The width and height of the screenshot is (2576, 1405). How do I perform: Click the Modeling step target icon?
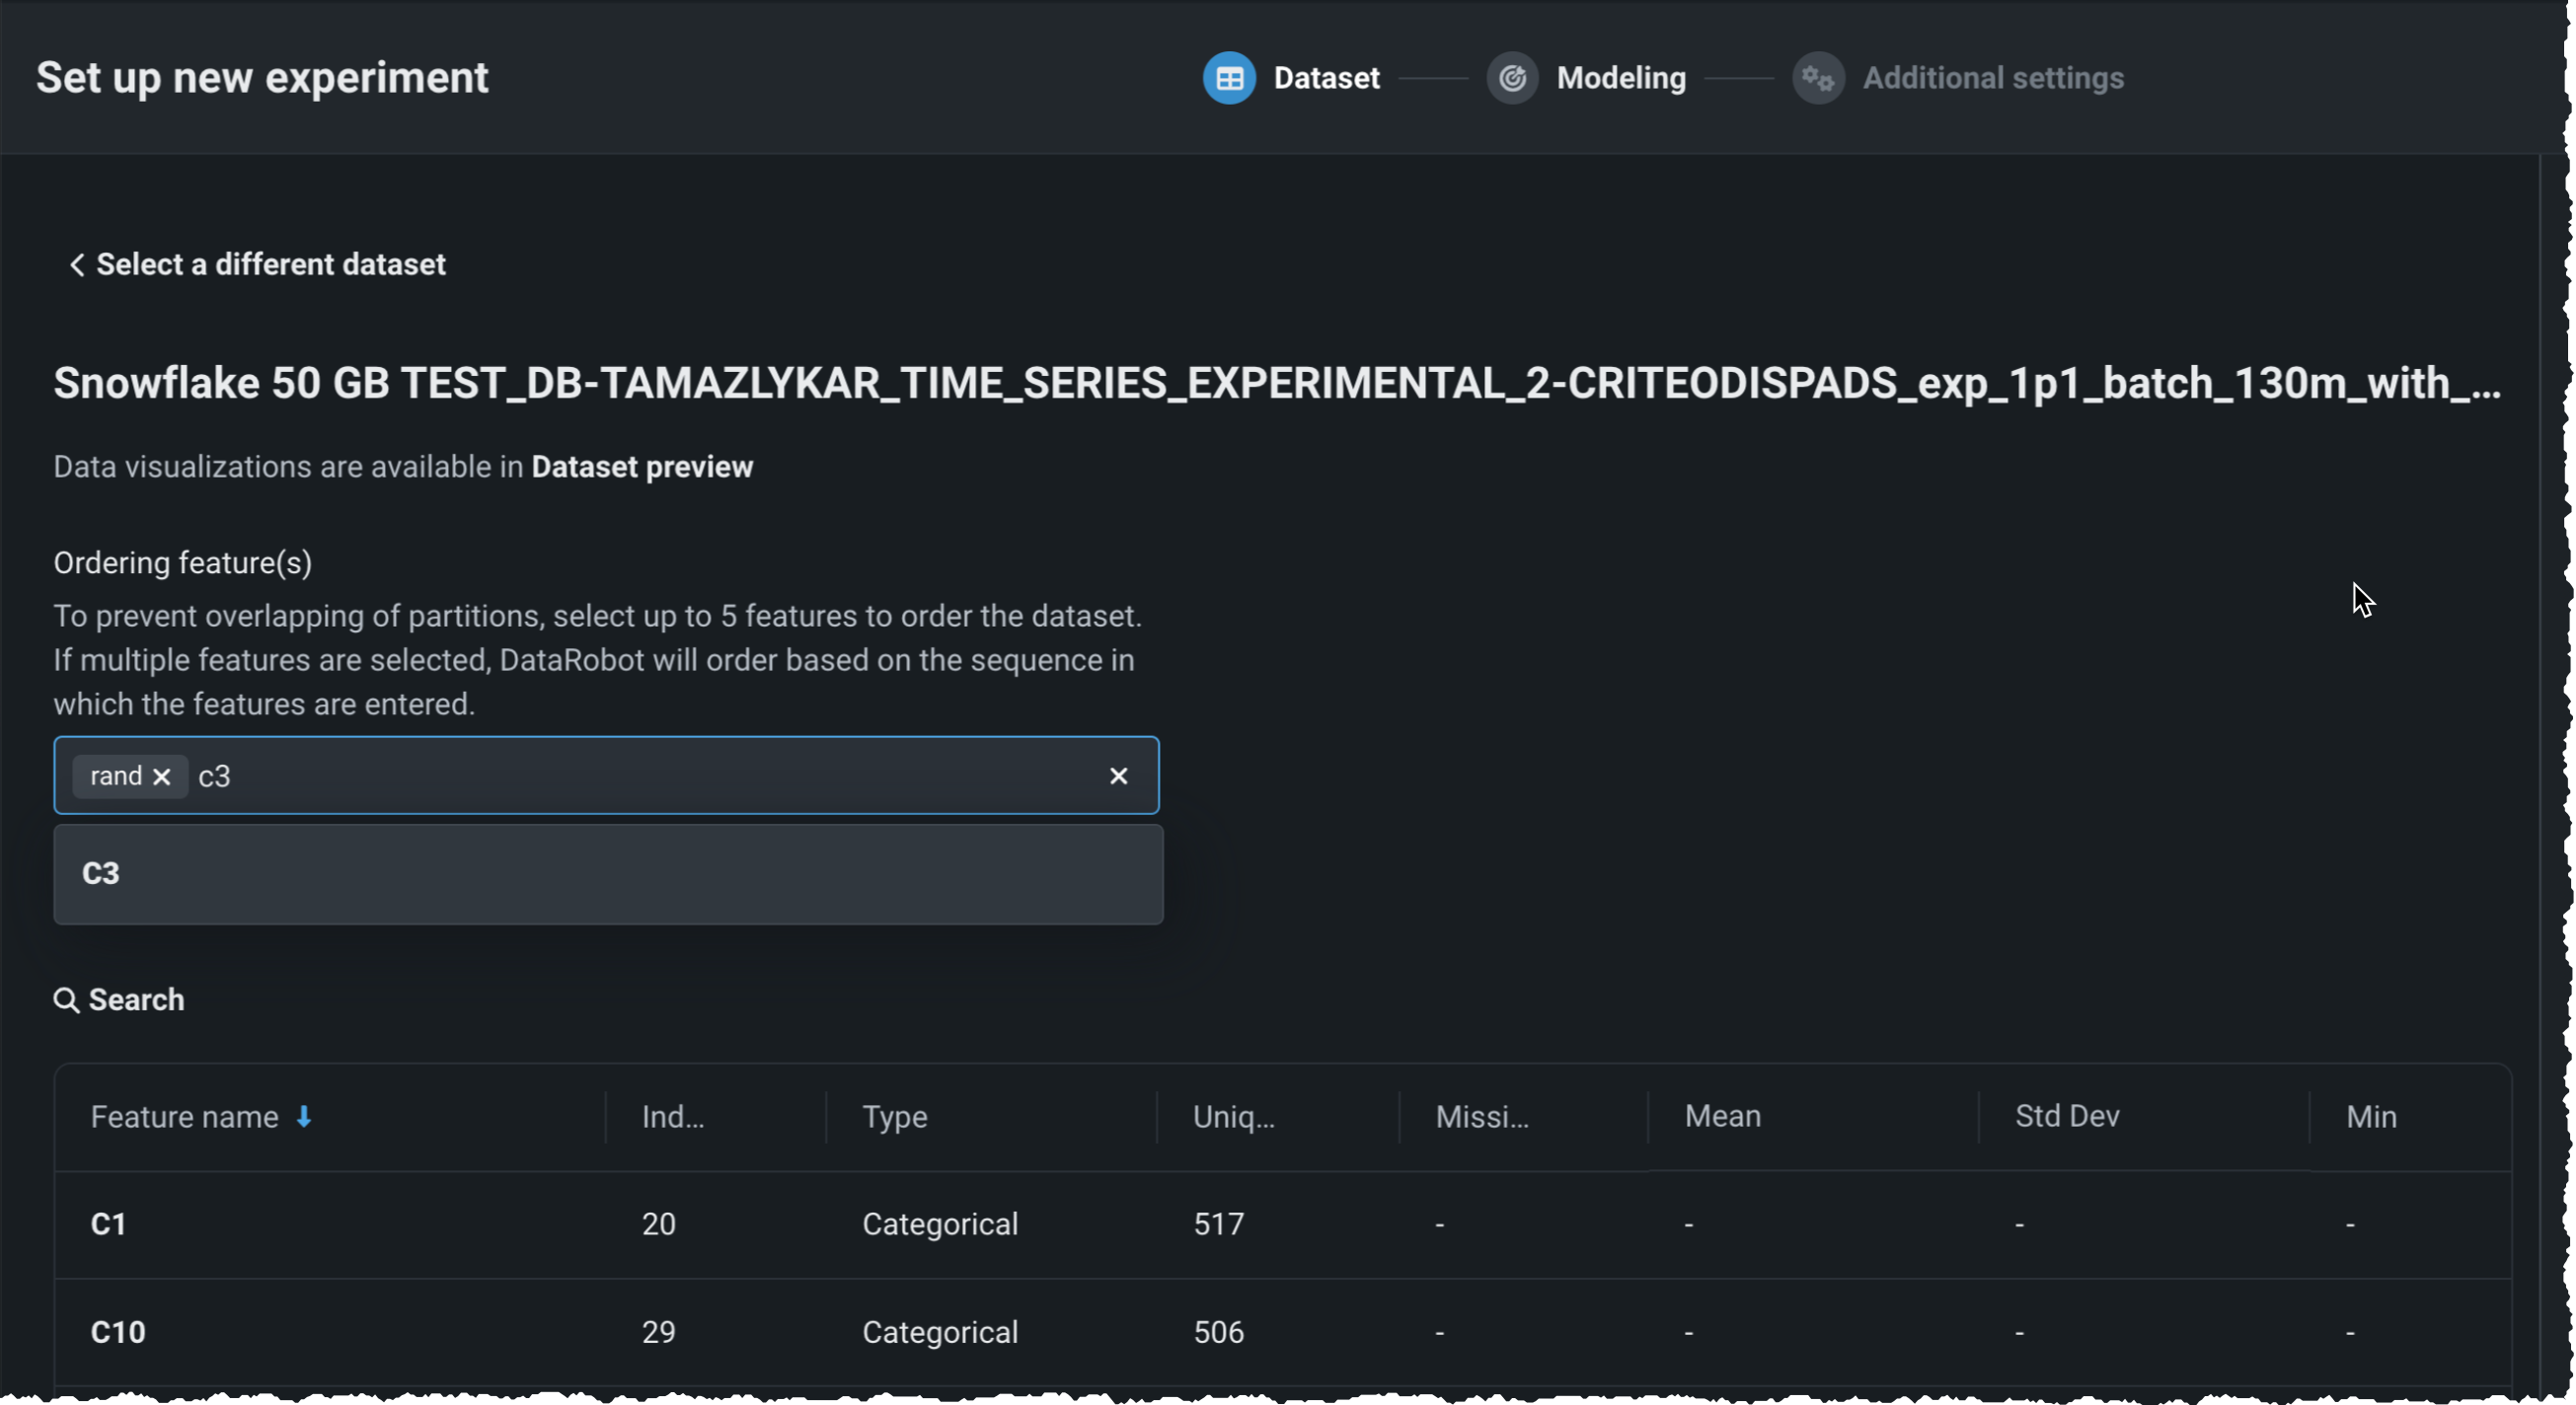1511,78
